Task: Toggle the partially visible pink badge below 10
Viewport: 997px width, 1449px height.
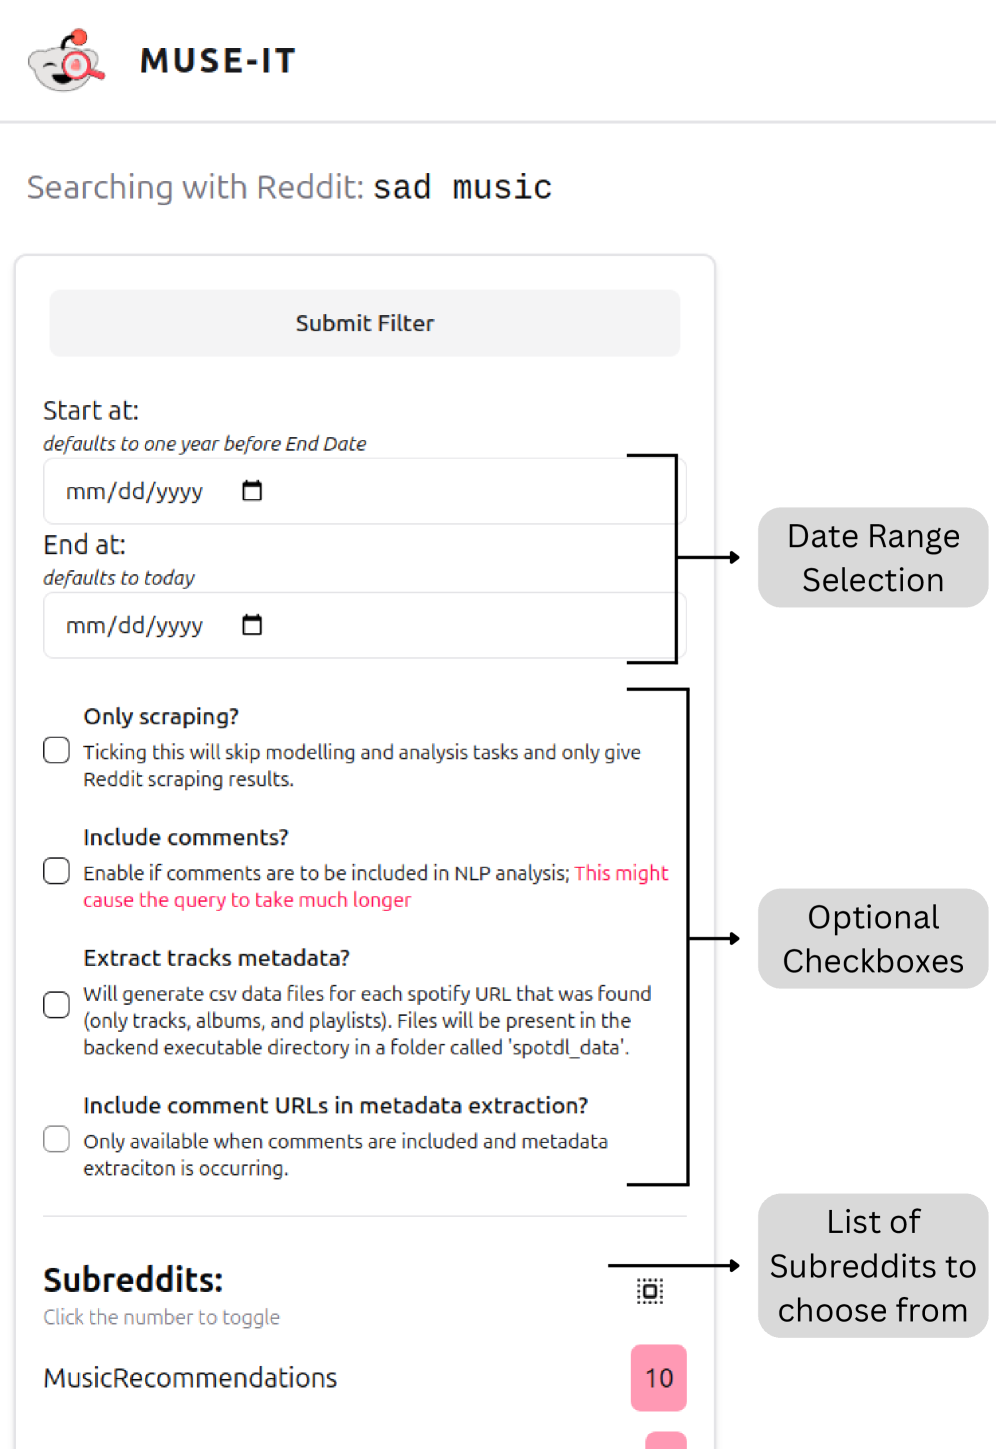Action: (x=666, y=1441)
